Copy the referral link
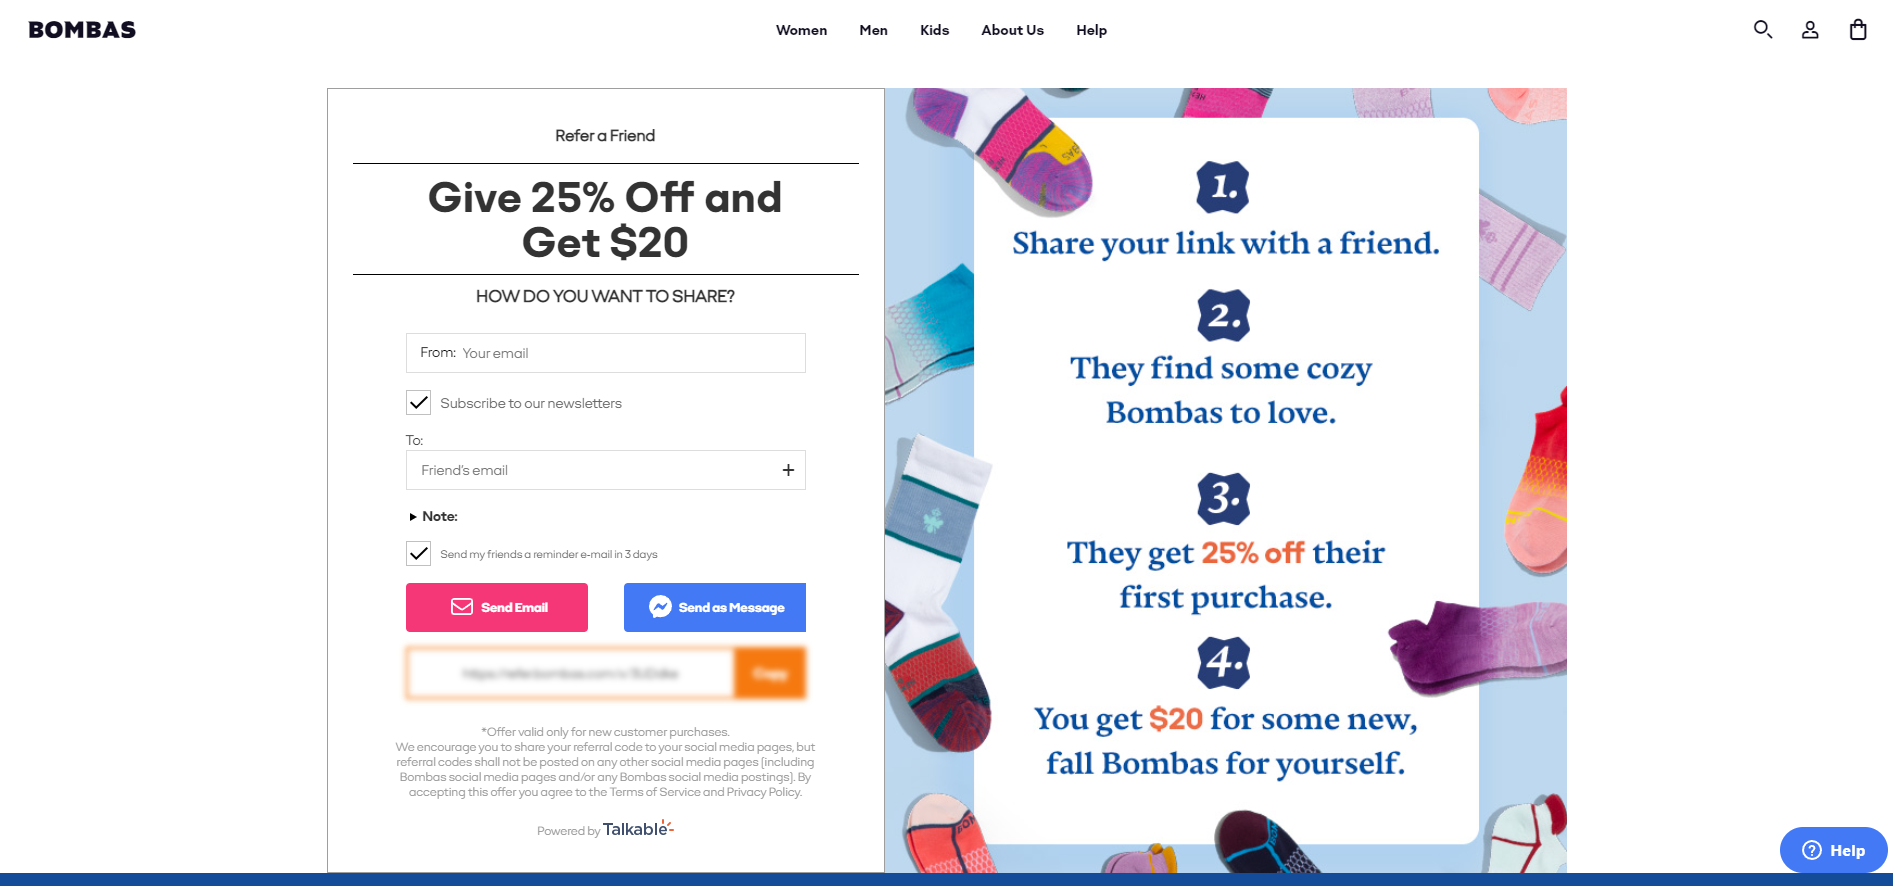Screen dimensions: 1893x886 [770, 673]
